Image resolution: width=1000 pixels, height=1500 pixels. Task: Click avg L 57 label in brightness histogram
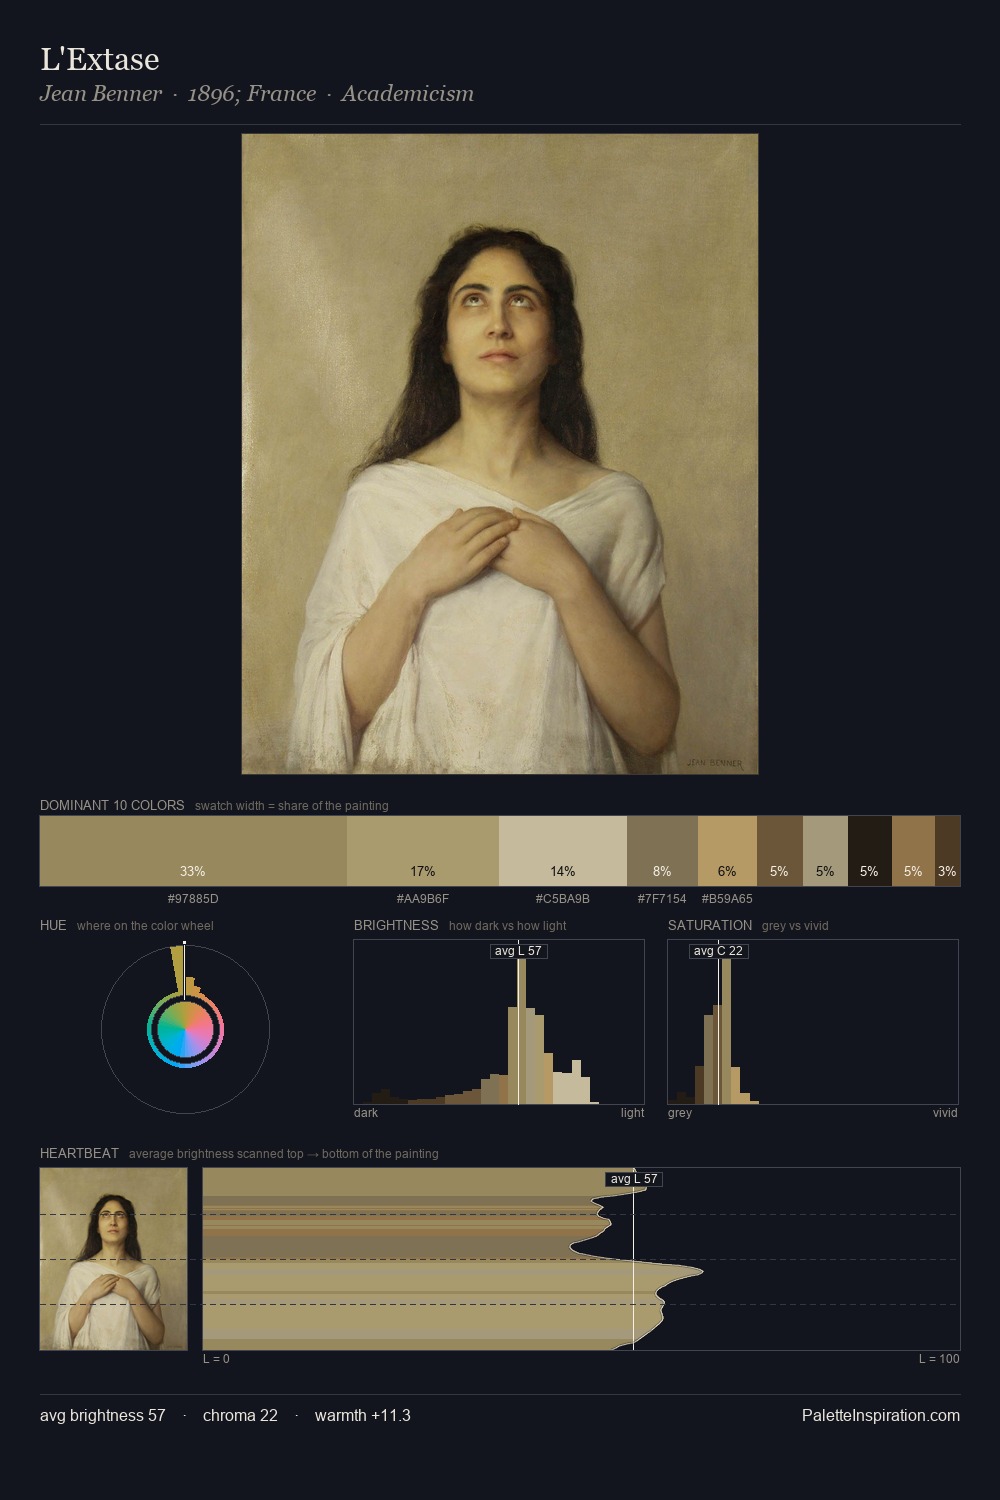[x=519, y=951]
